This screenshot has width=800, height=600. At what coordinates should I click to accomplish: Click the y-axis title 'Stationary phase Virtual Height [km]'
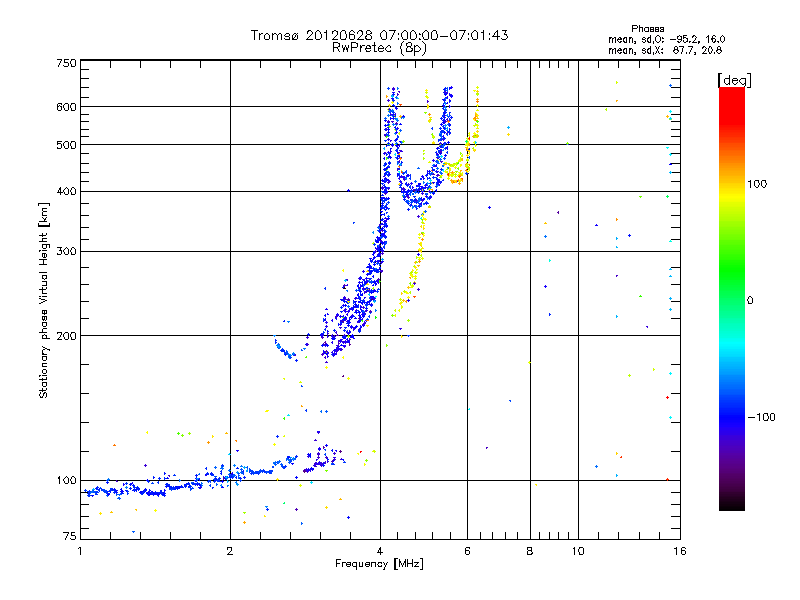pyautogui.click(x=44, y=300)
